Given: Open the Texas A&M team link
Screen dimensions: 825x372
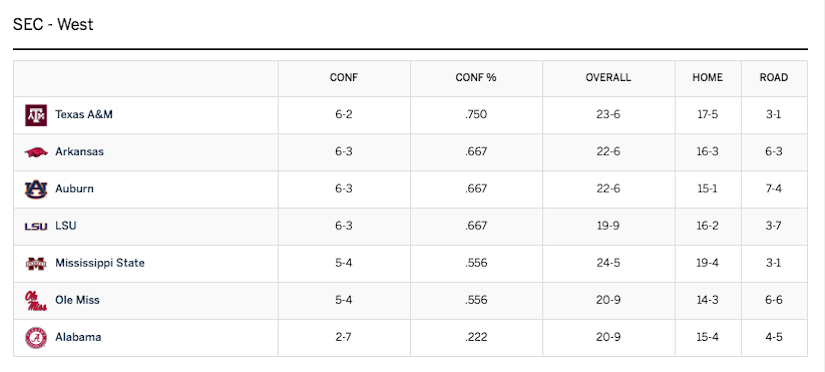Looking at the screenshot, I should pos(84,114).
